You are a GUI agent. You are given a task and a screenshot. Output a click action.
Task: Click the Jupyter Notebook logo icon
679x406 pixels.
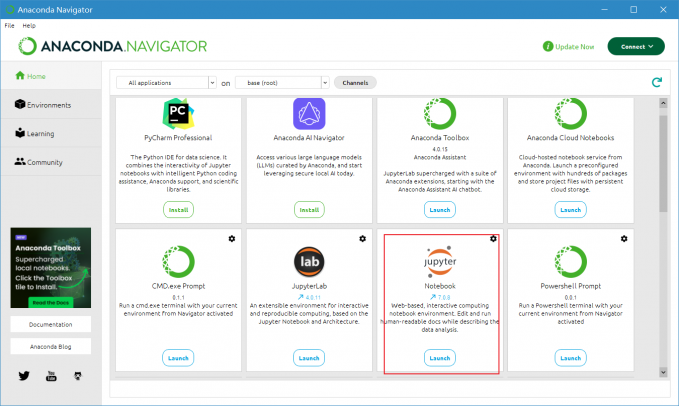(x=440, y=262)
